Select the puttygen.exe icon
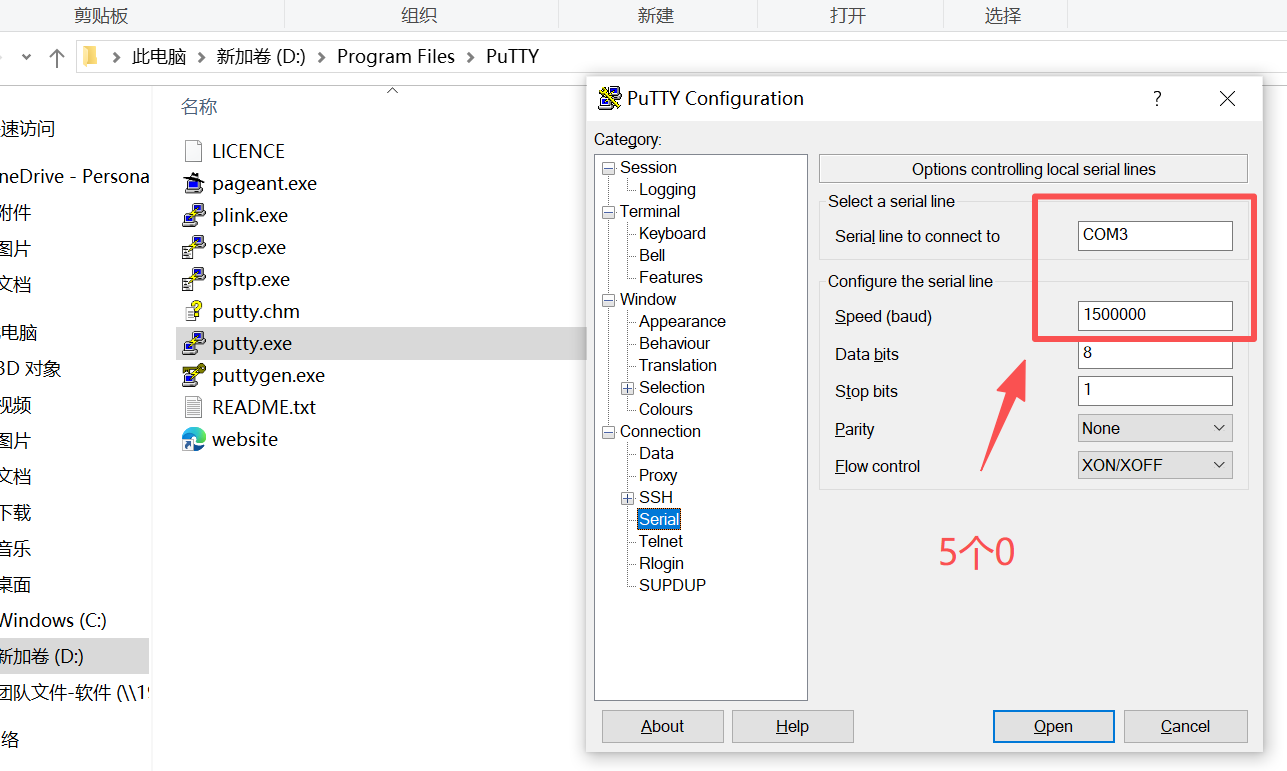This screenshot has height=771, width=1287. tap(193, 375)
